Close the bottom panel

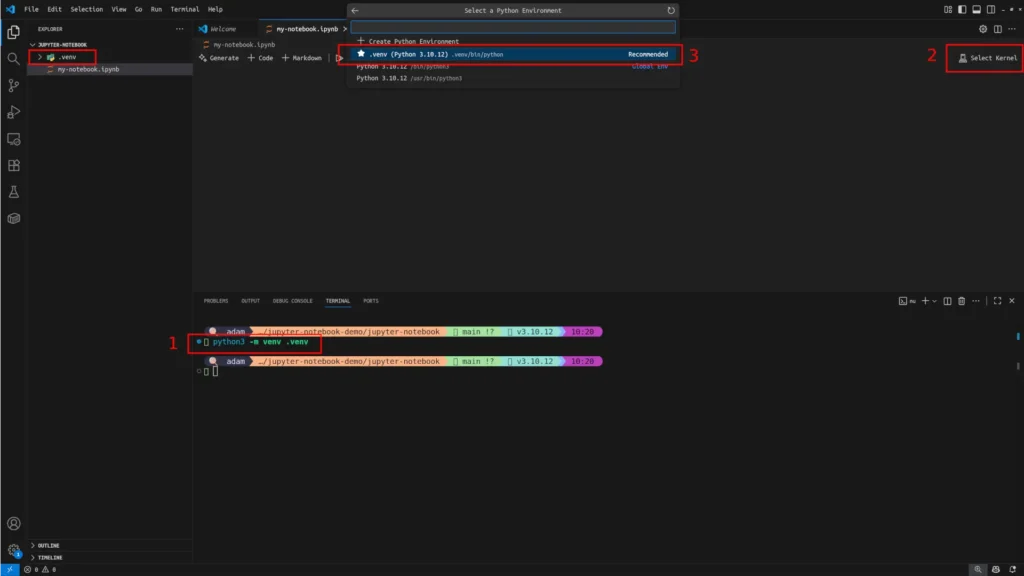[1012, 301]
